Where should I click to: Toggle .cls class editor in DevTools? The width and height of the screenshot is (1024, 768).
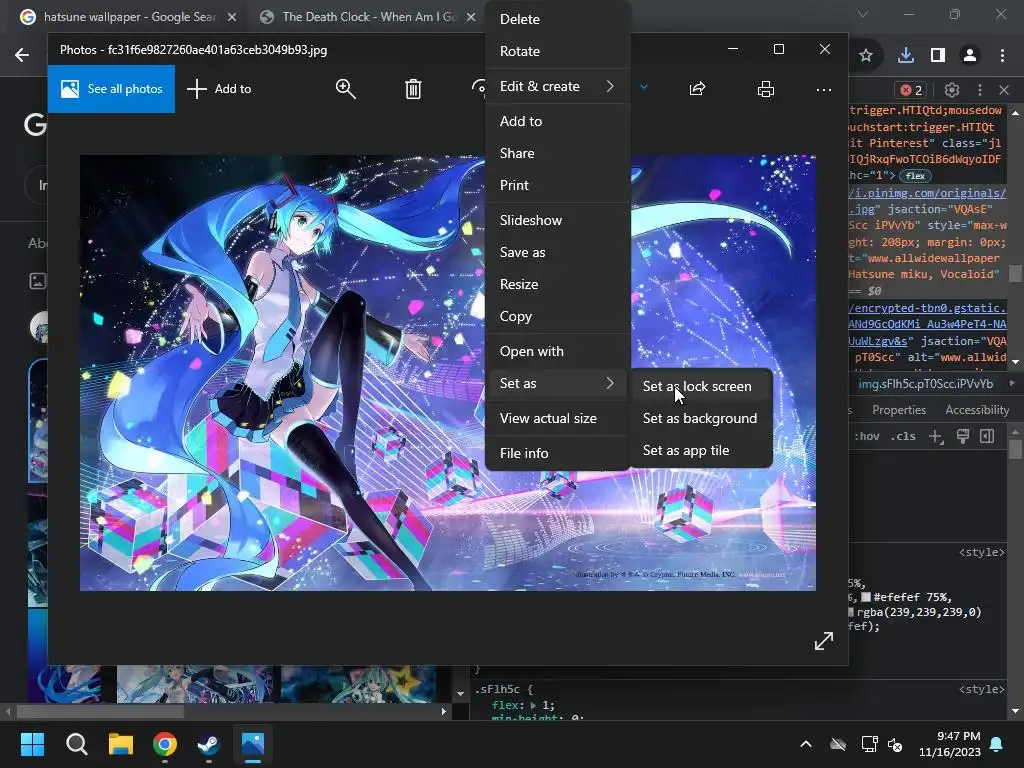[x=903, y=436]
